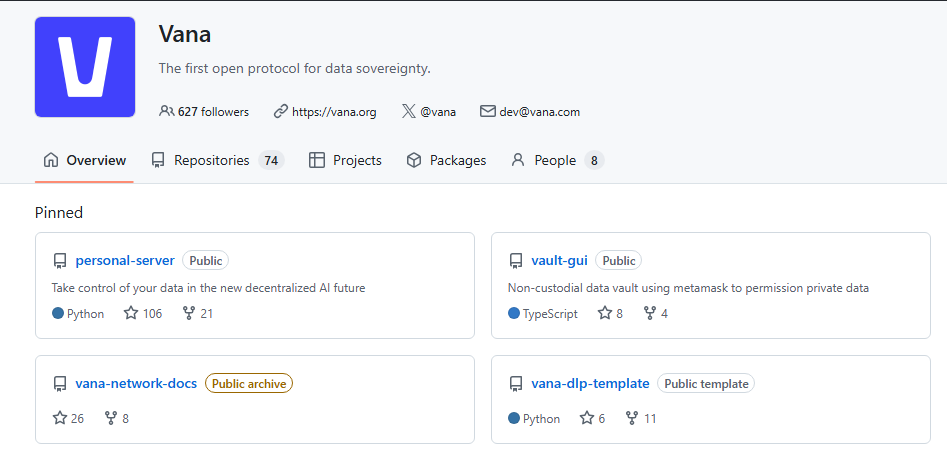
Task: View vault-gui's 8 stargazers
Action: click(x=611, y=314)
